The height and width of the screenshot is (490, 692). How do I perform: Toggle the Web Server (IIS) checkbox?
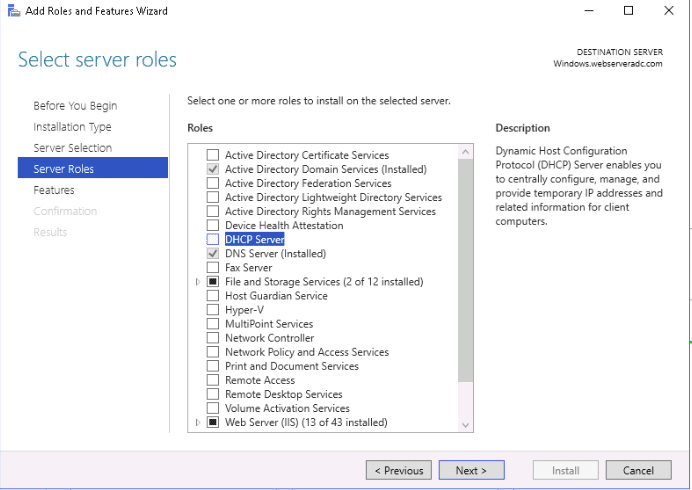click(x=213, y=422)
